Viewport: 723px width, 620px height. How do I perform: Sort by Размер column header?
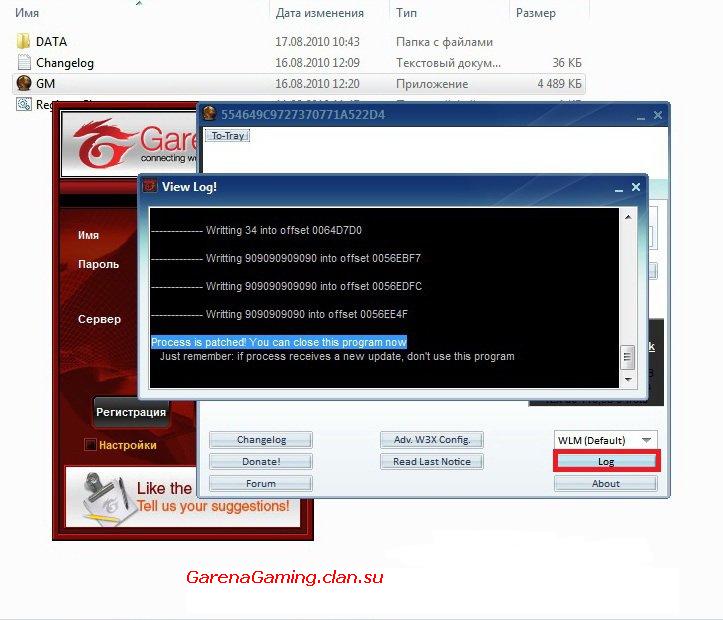pyautogui.click(x=536, y=13)
